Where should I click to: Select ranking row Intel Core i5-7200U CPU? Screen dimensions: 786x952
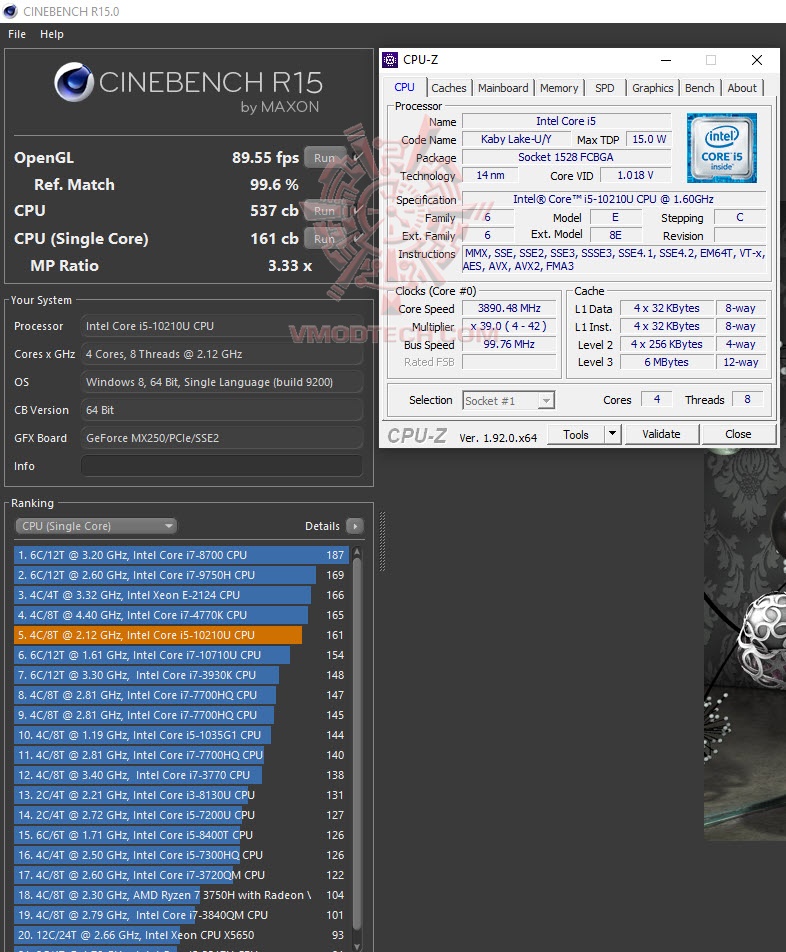click(x=181, y=815)
